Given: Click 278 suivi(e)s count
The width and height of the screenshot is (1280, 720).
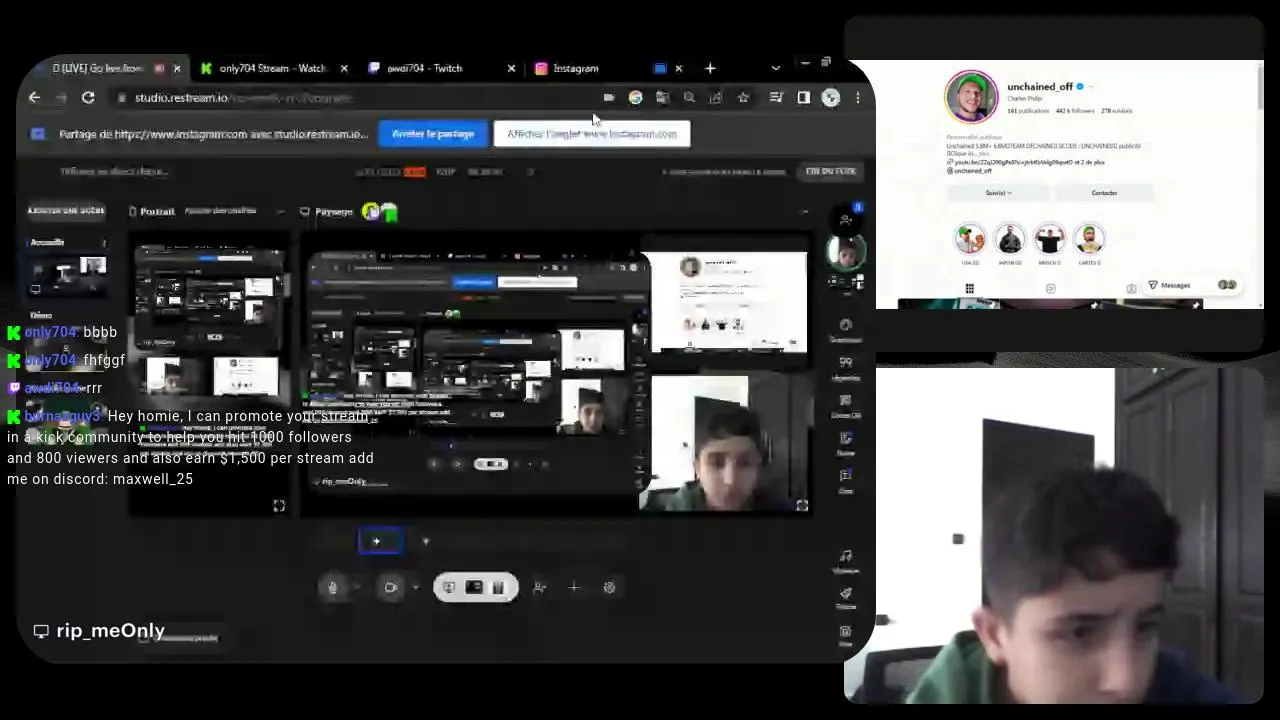Looking at the screenshot, I should click(1117, 111).
